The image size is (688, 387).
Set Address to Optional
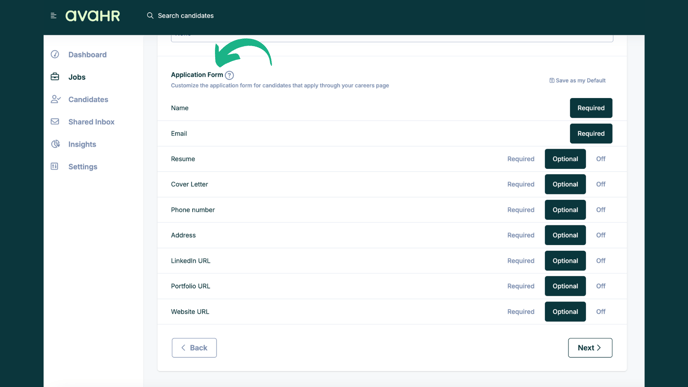click(x=565, y=235)
